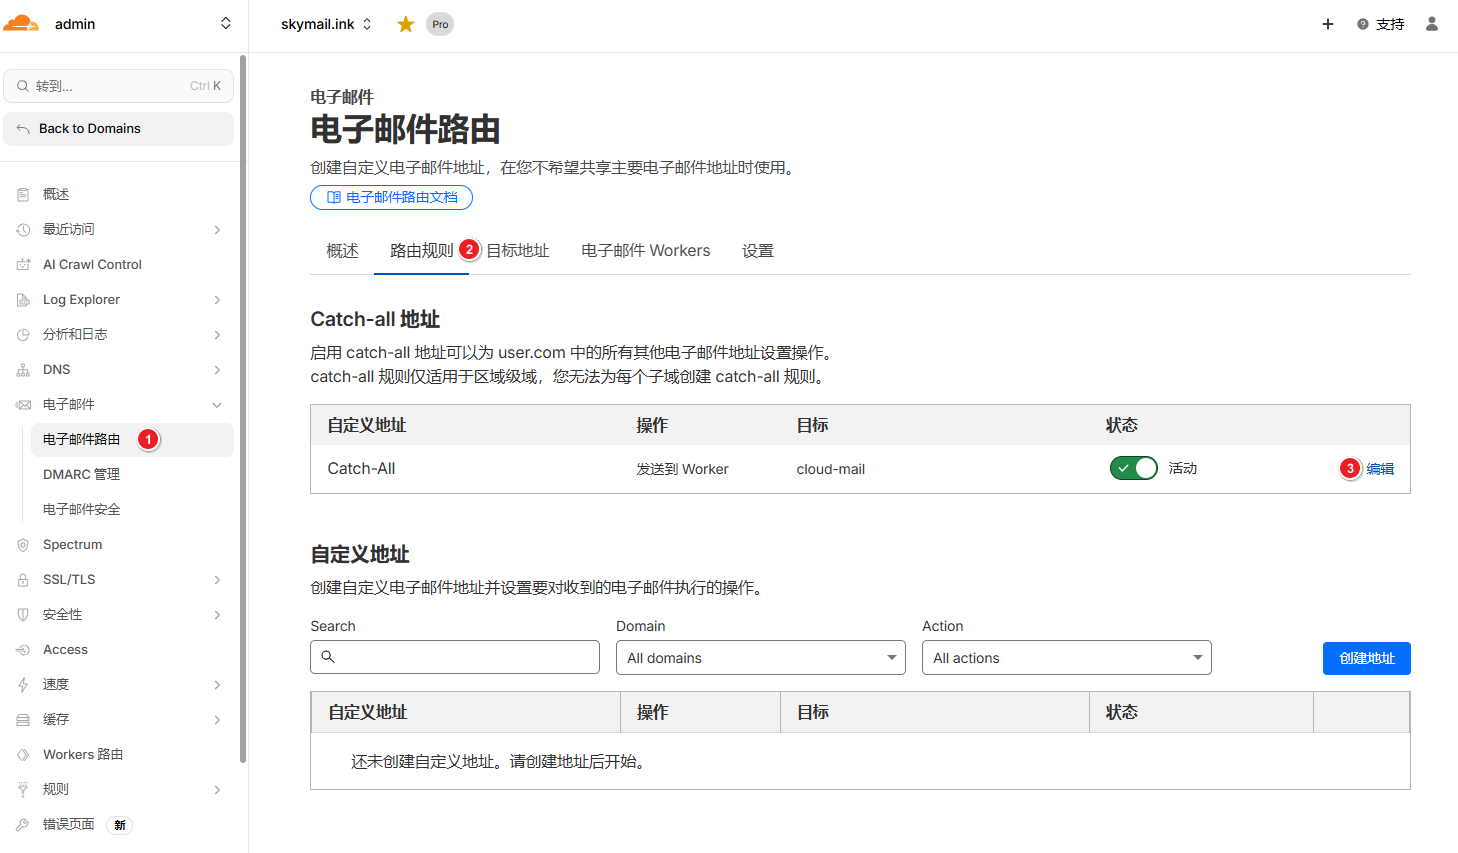Click the plus add icon in header
The height and width of the screenshot is (853, 1458).
[1327, 24]
